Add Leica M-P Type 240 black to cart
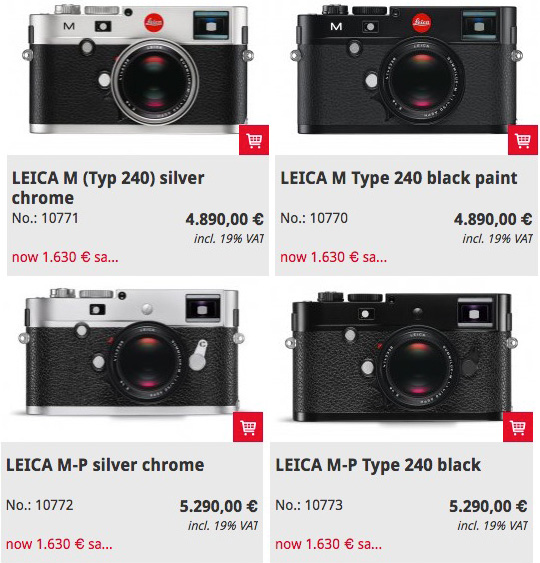The image size is (540, 563). (x=518, y=427)
